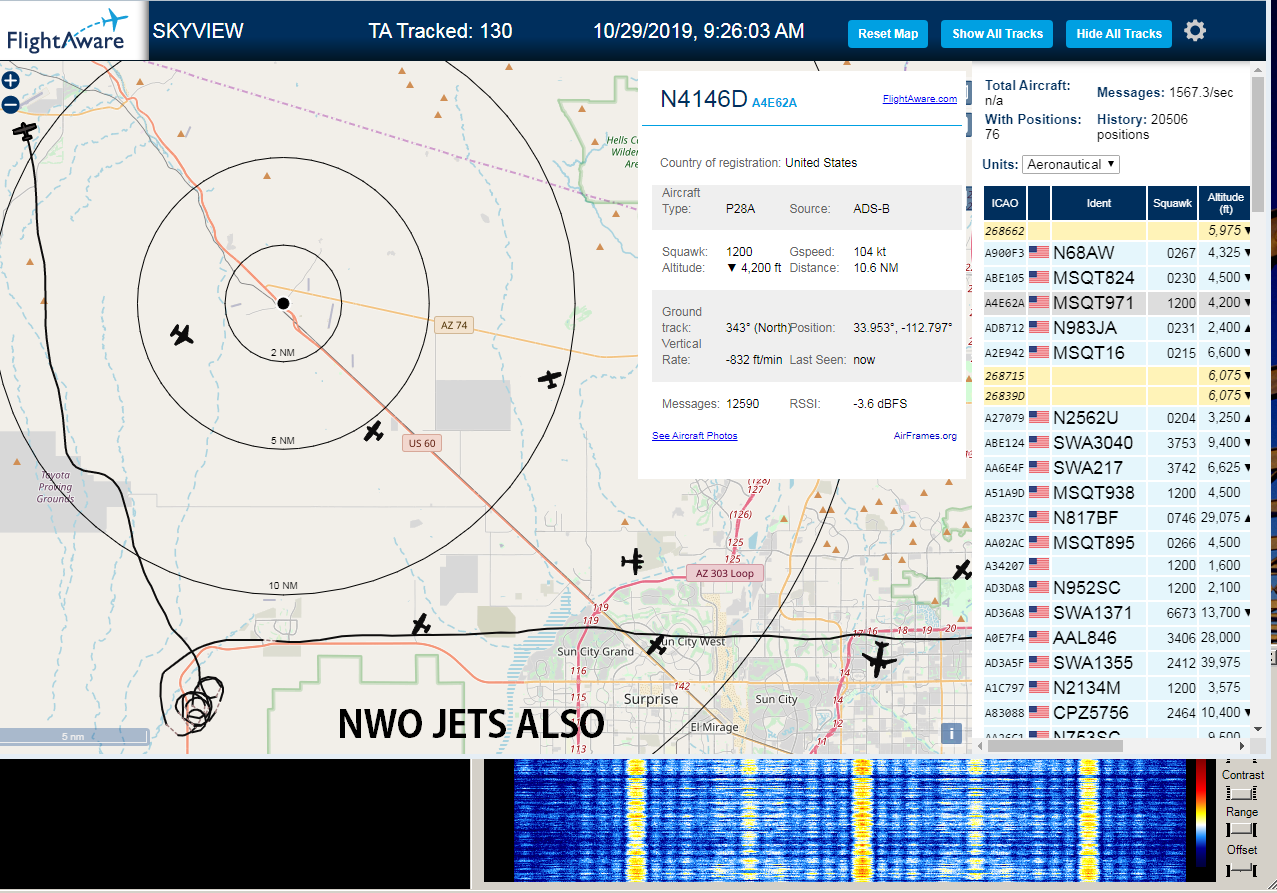The image size is (1277, 893).
Task: Click the US flag in MSQT824 row
Action: click(1039, 278)
